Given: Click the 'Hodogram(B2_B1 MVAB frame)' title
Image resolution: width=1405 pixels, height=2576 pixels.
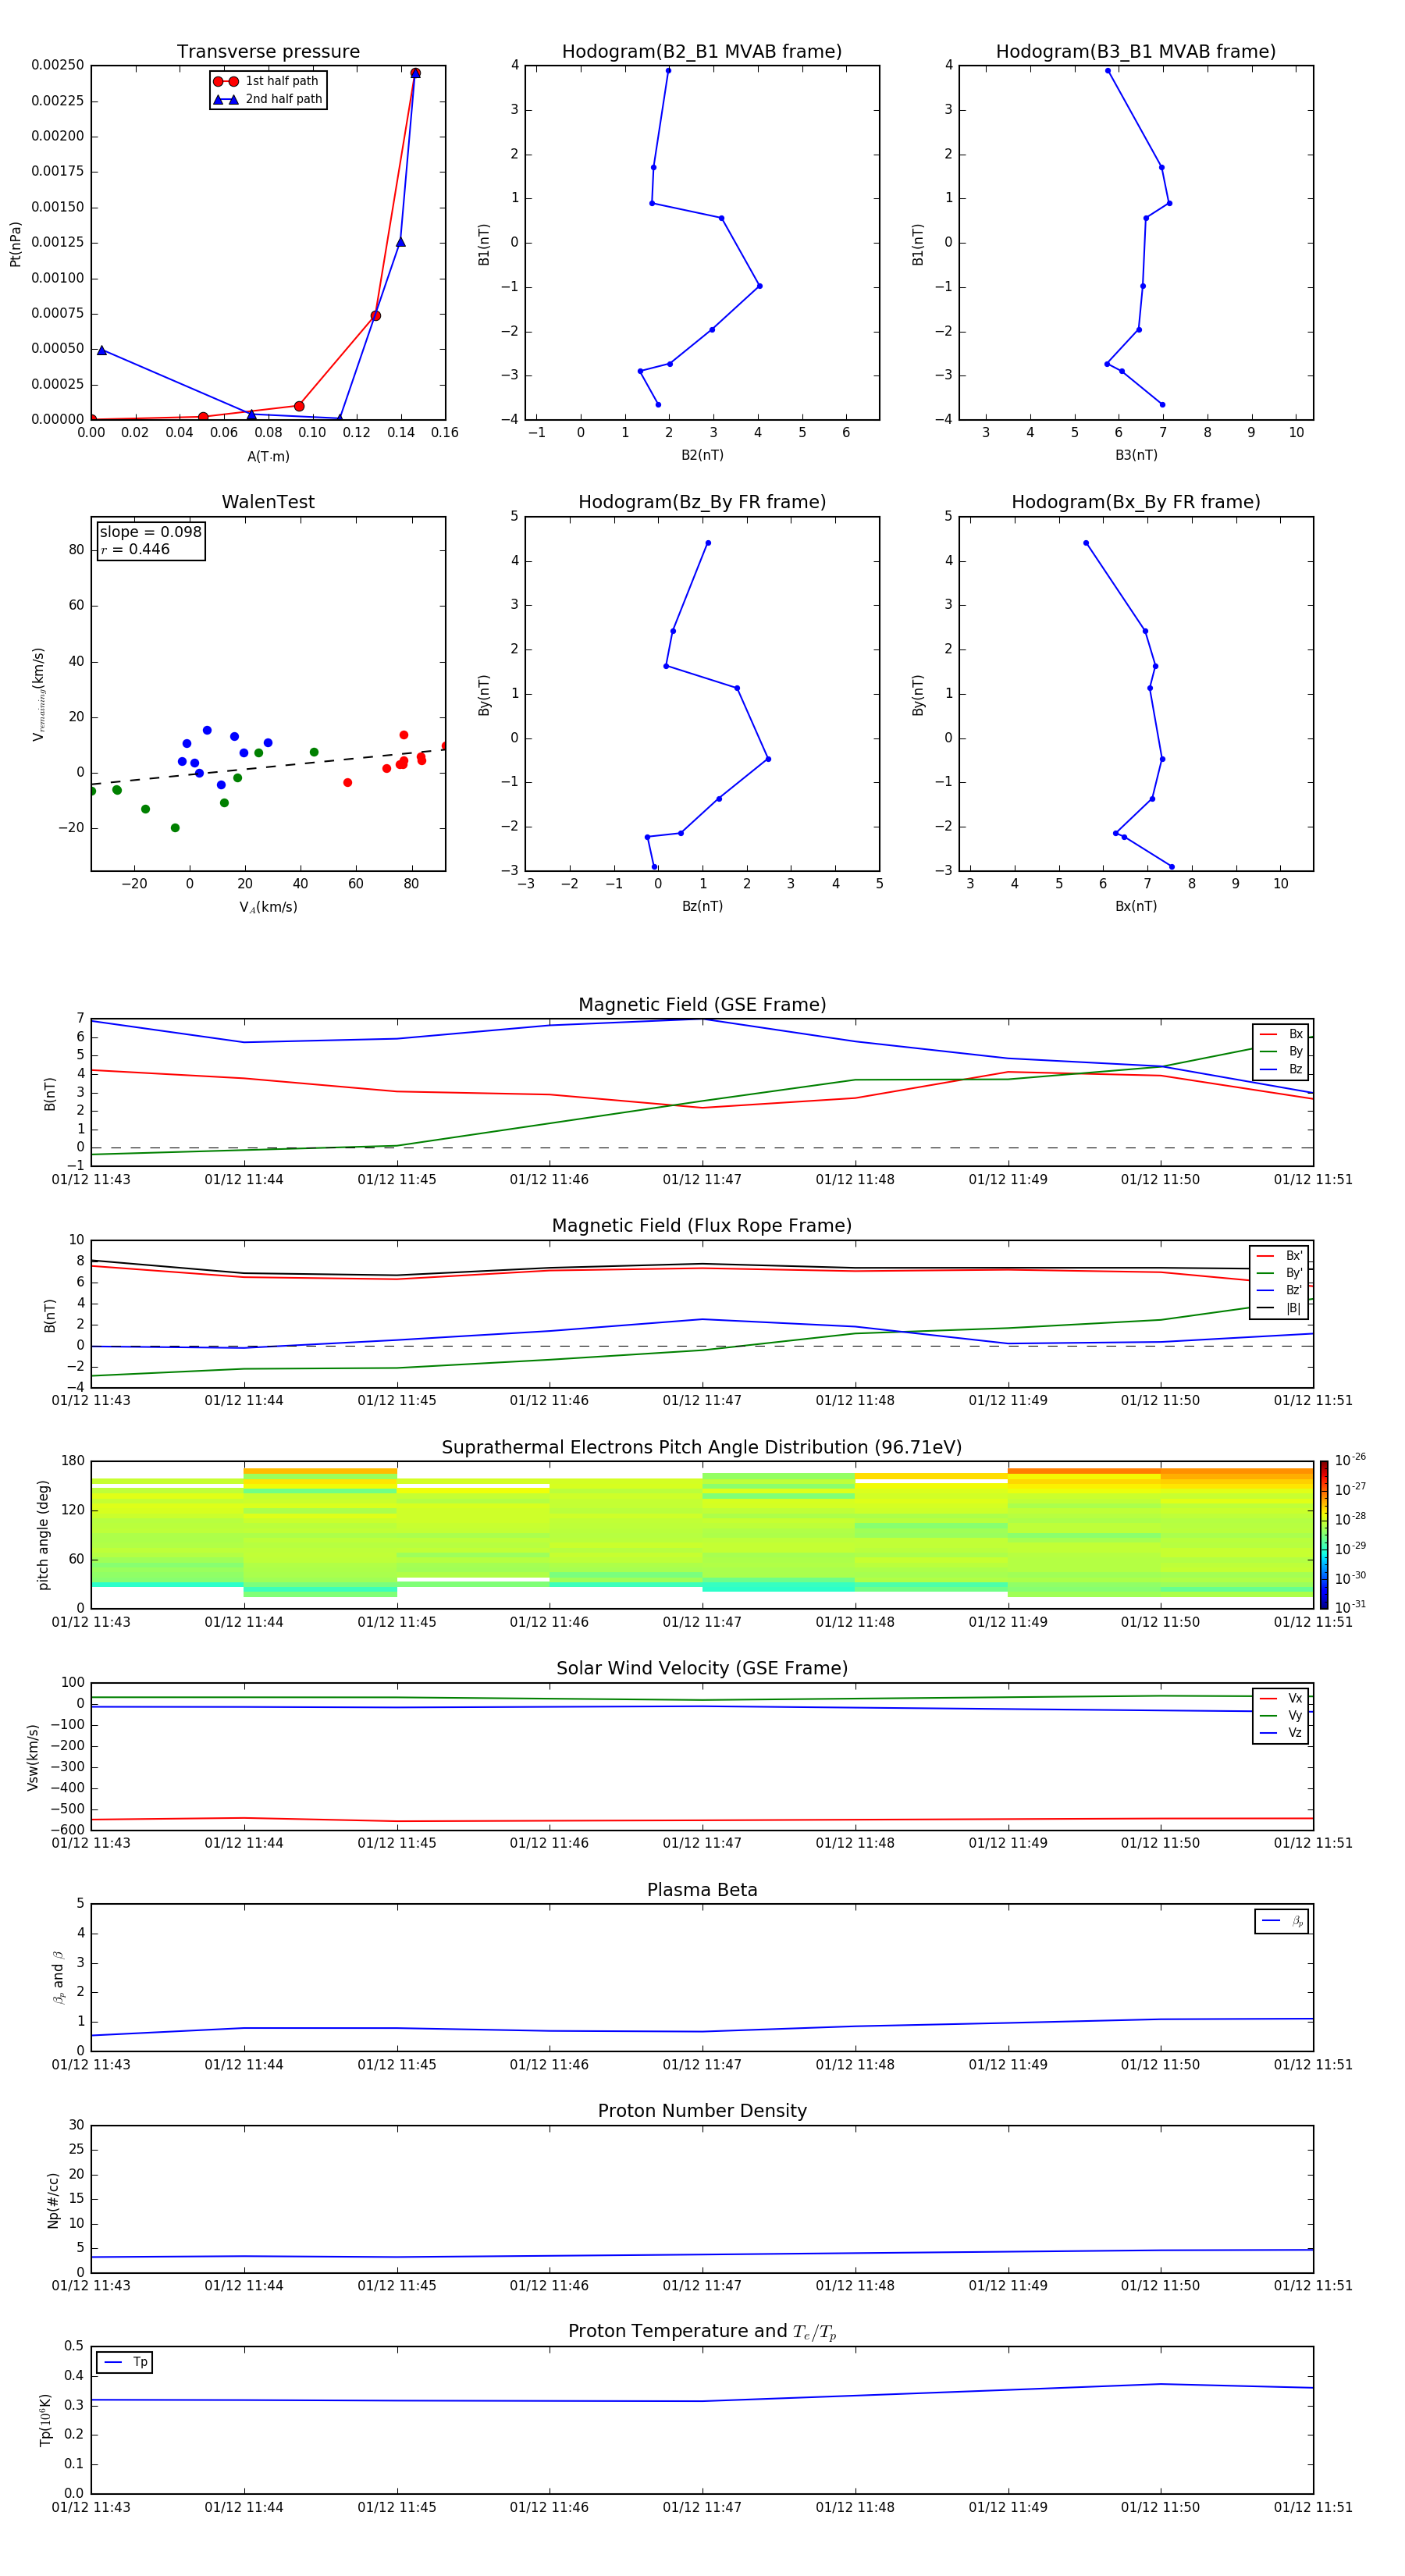Looking at the screenshot, I should tap(702, 52).
